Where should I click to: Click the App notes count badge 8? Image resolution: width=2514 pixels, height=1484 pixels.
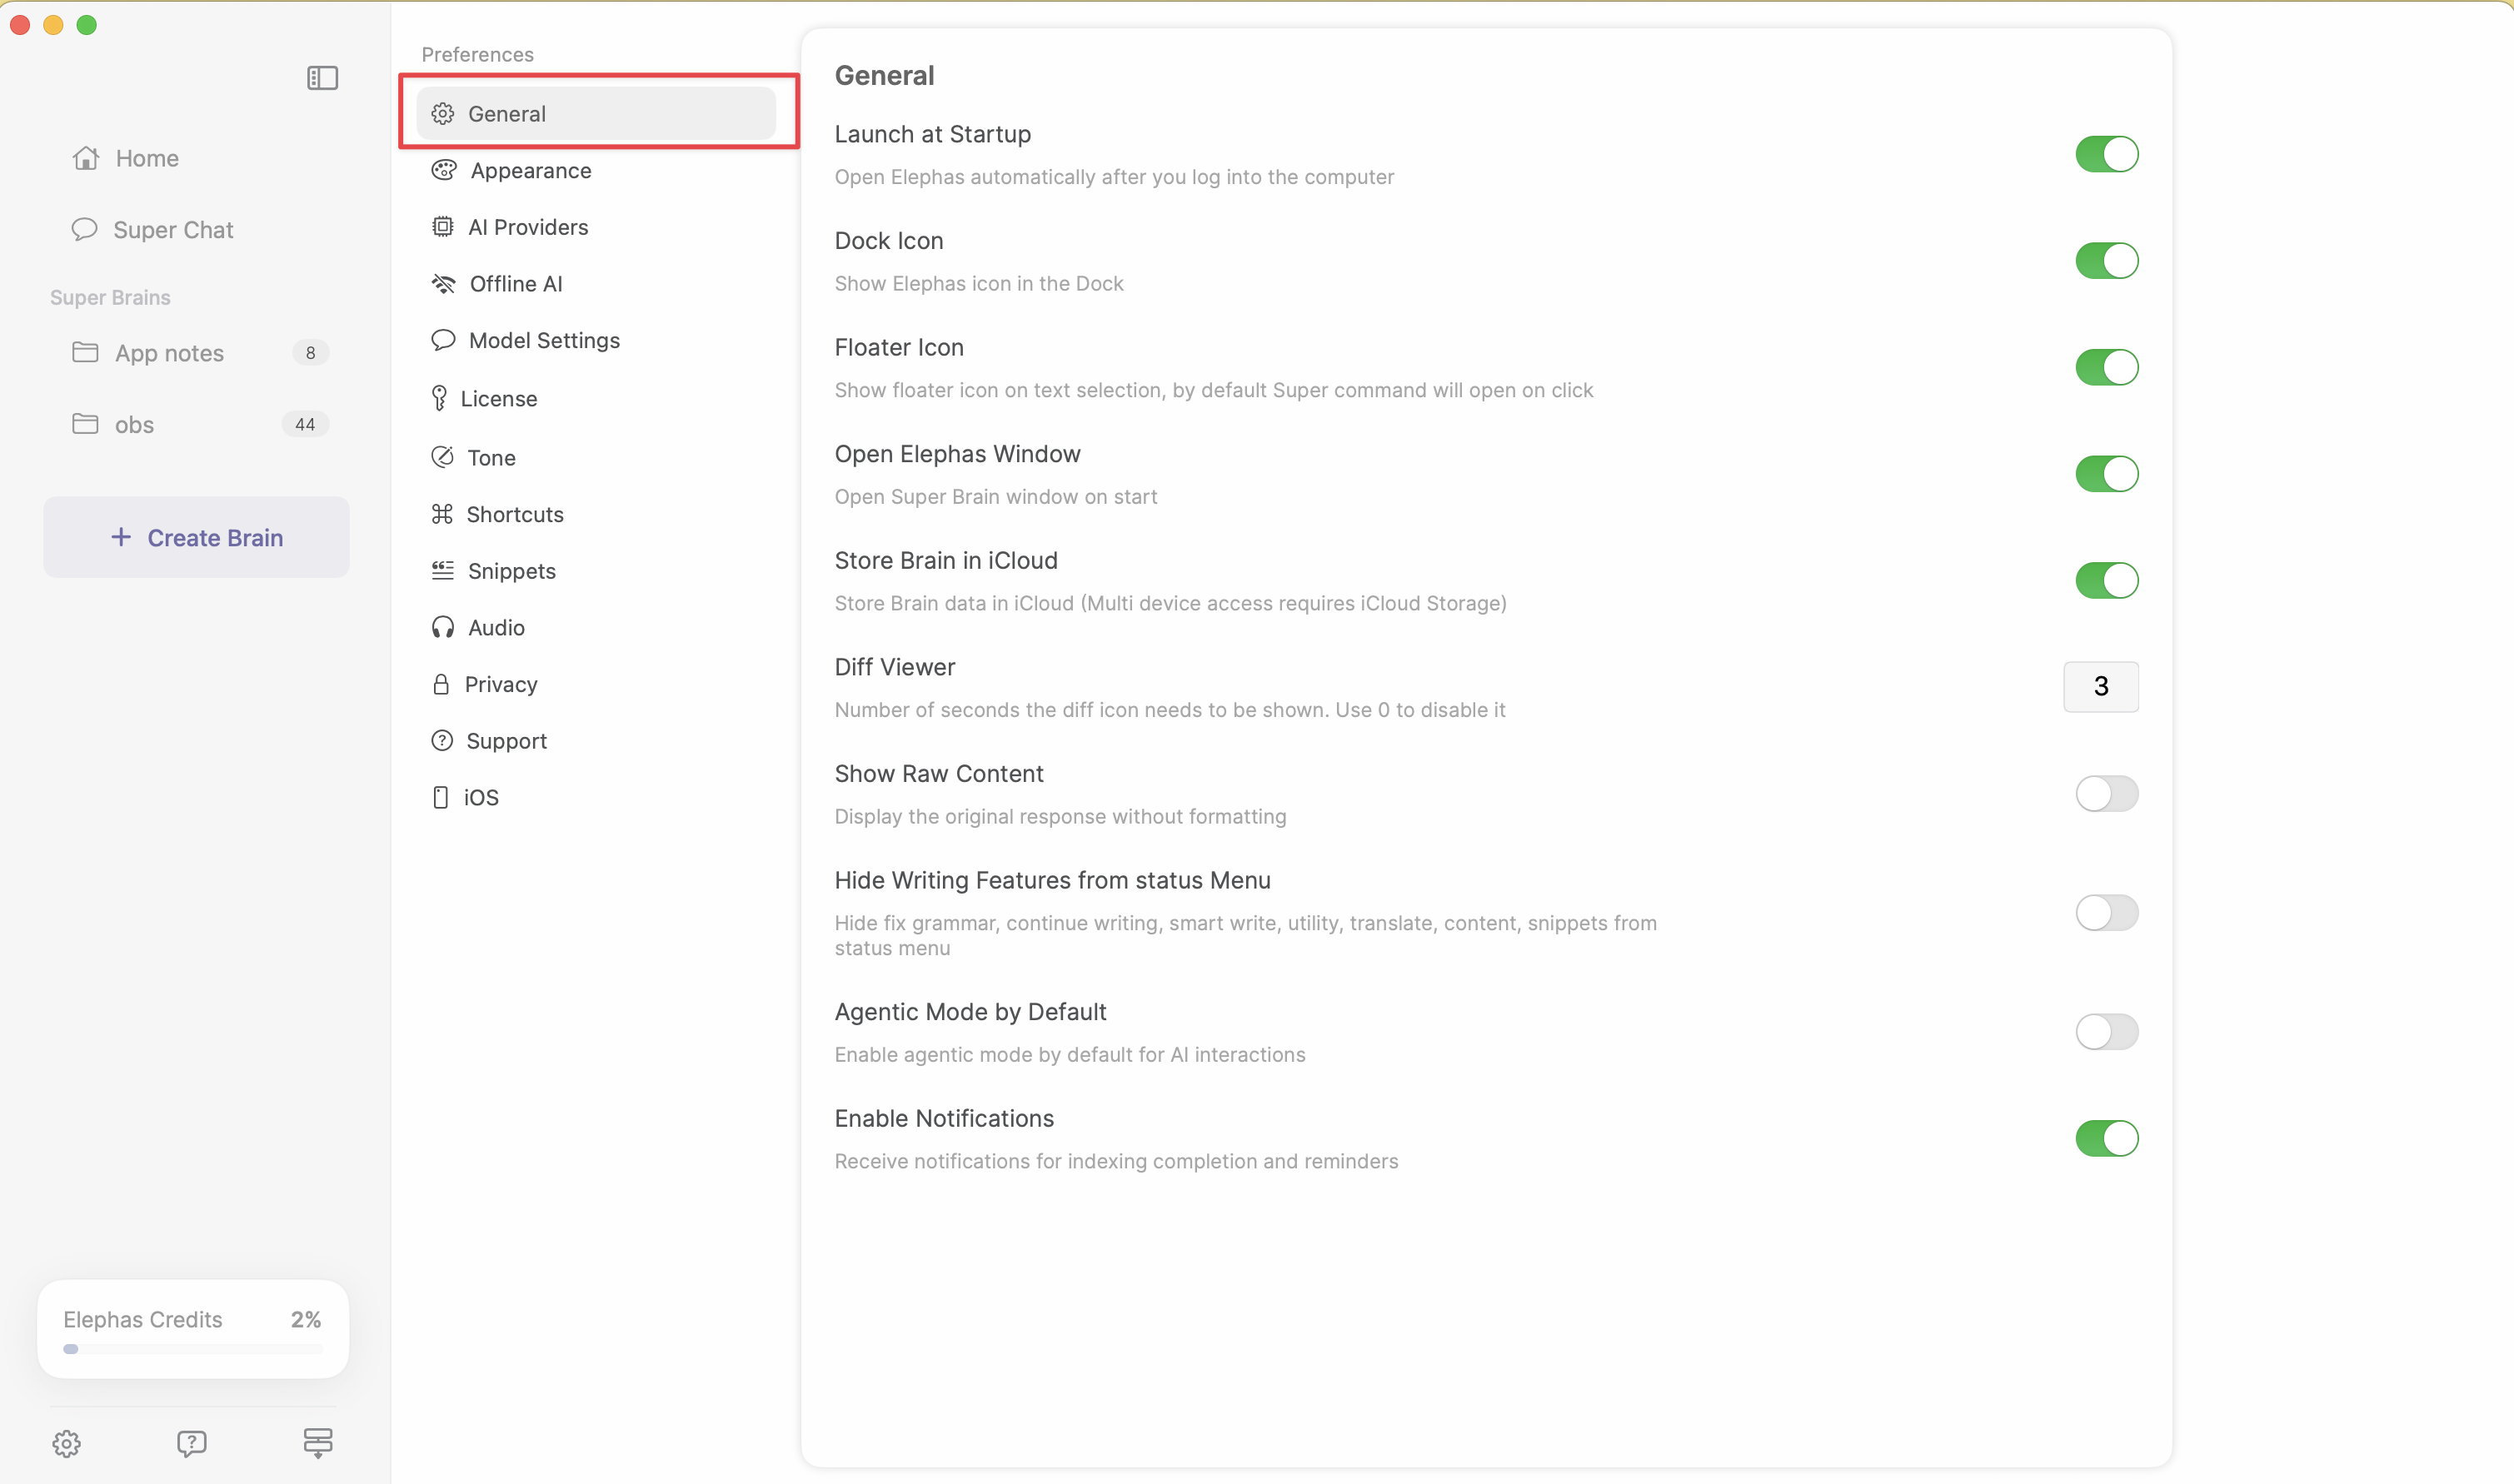pos(310,352)
